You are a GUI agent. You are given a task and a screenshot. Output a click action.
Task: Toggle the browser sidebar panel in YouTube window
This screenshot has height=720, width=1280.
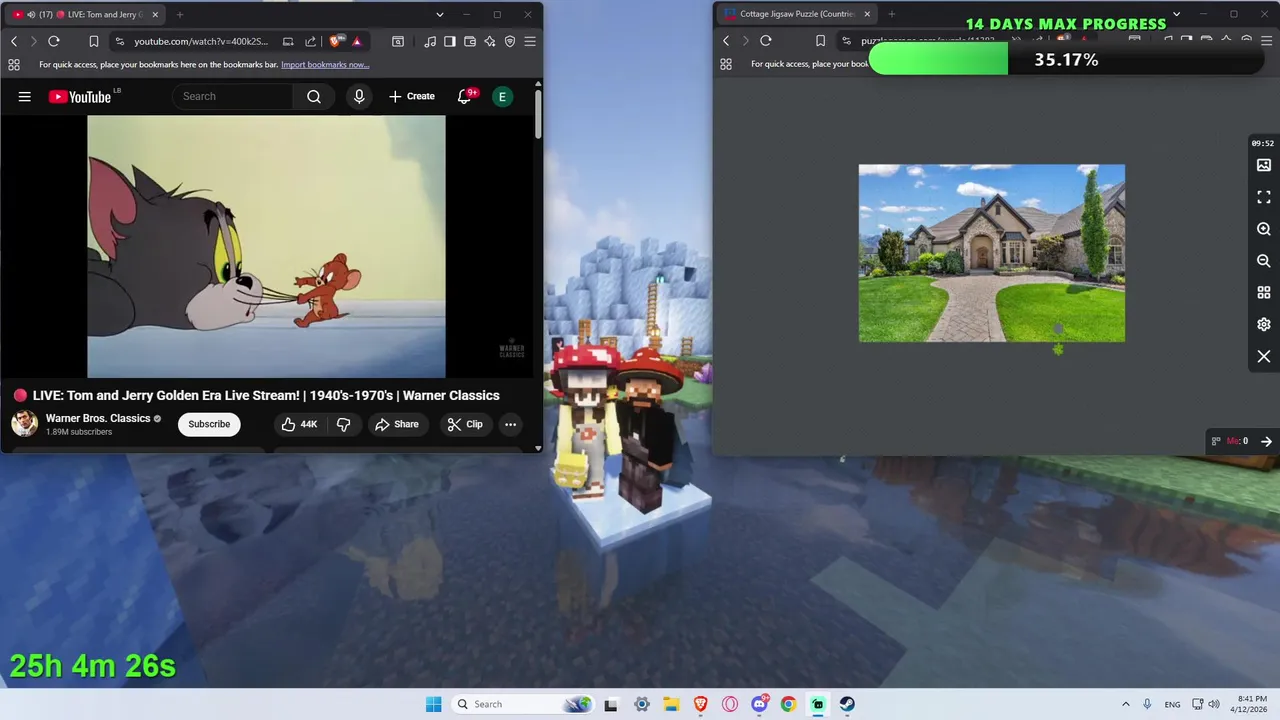450,41
